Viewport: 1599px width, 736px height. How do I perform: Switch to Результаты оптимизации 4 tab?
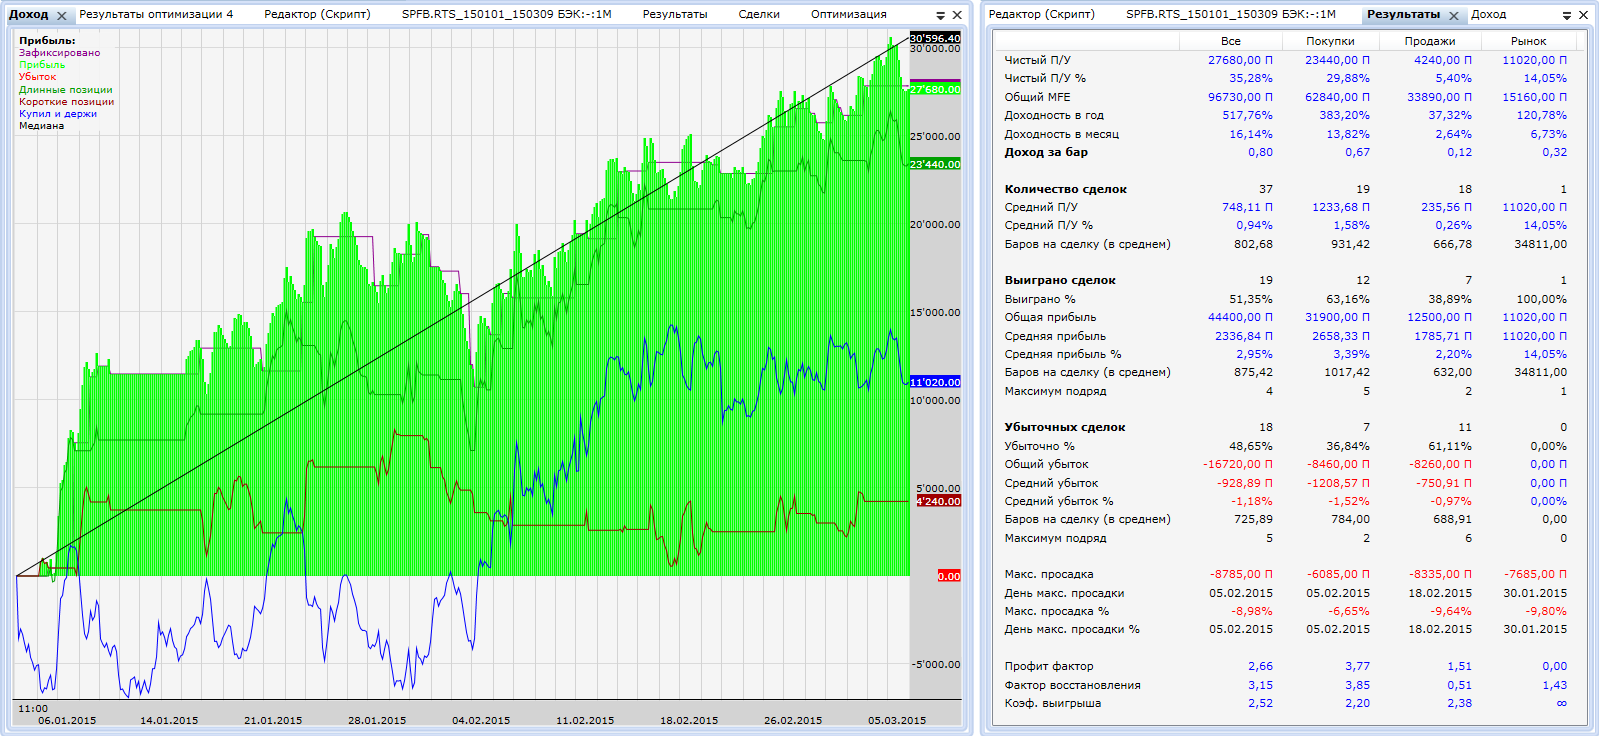[x=156, y=14]
